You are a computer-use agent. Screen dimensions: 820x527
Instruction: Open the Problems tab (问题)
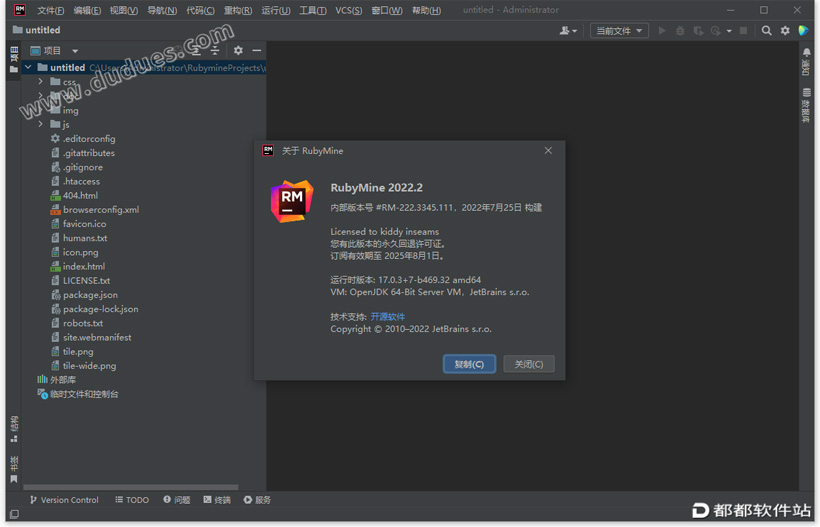coord(177,500)
